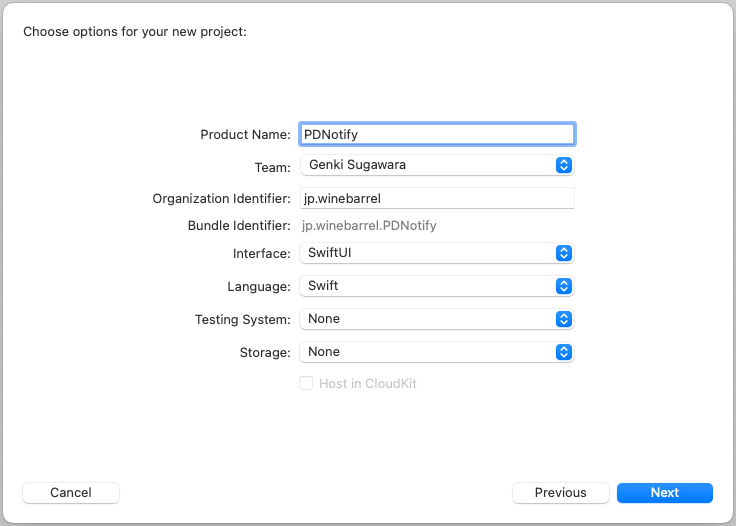736x526 pixels.
Task: Proceed by clicking the Next button
Action: click(x=665, y=492)
